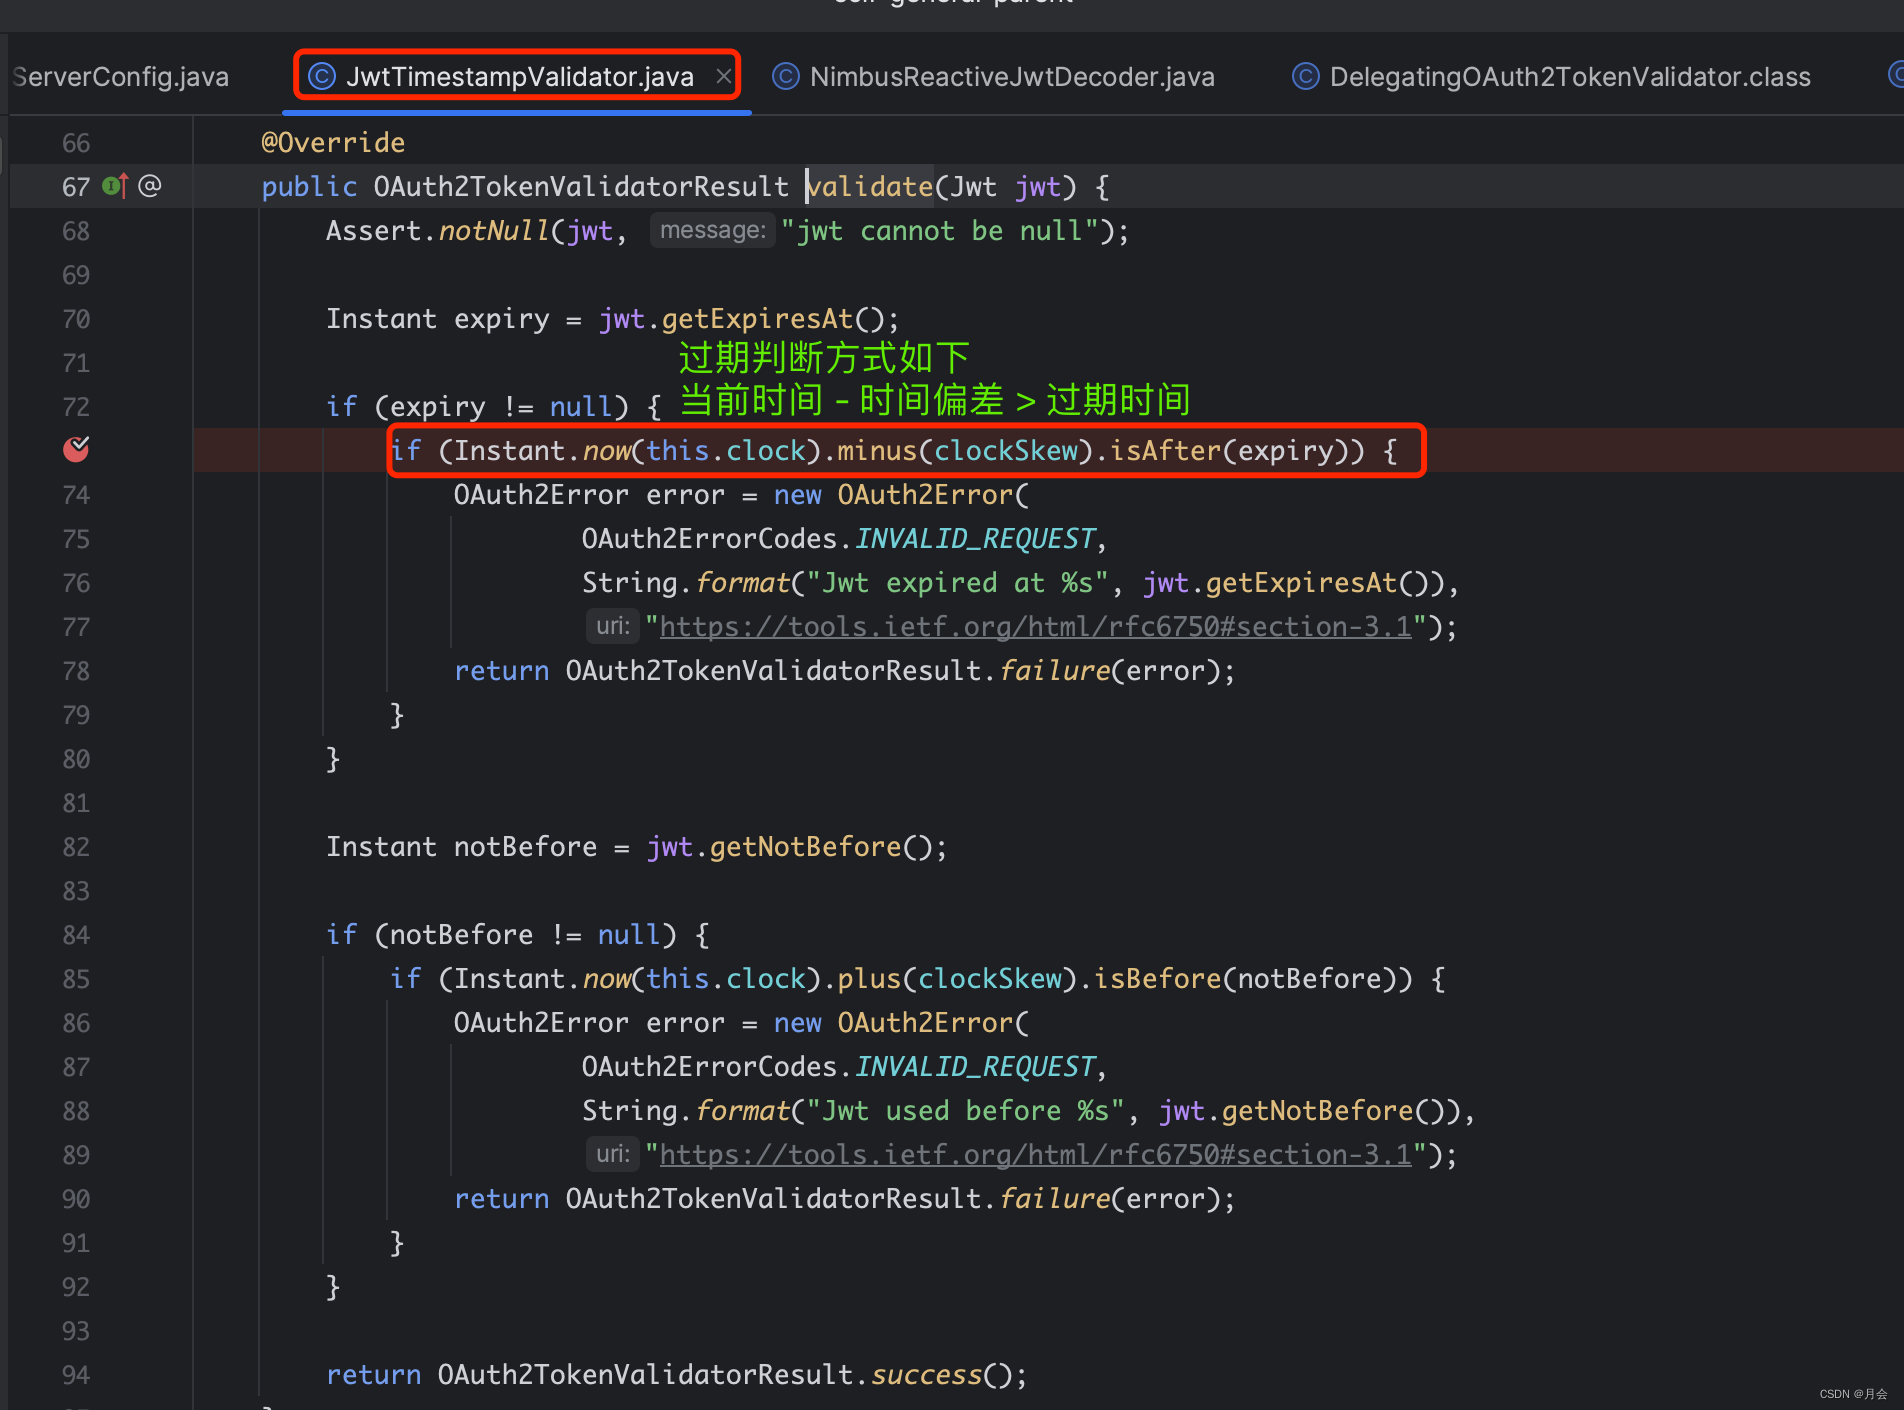1904x1410 pixels.
Task: Click the class icon on DelegatingOAuth2TokenValidator.class tab
Action: [1306, 77]
